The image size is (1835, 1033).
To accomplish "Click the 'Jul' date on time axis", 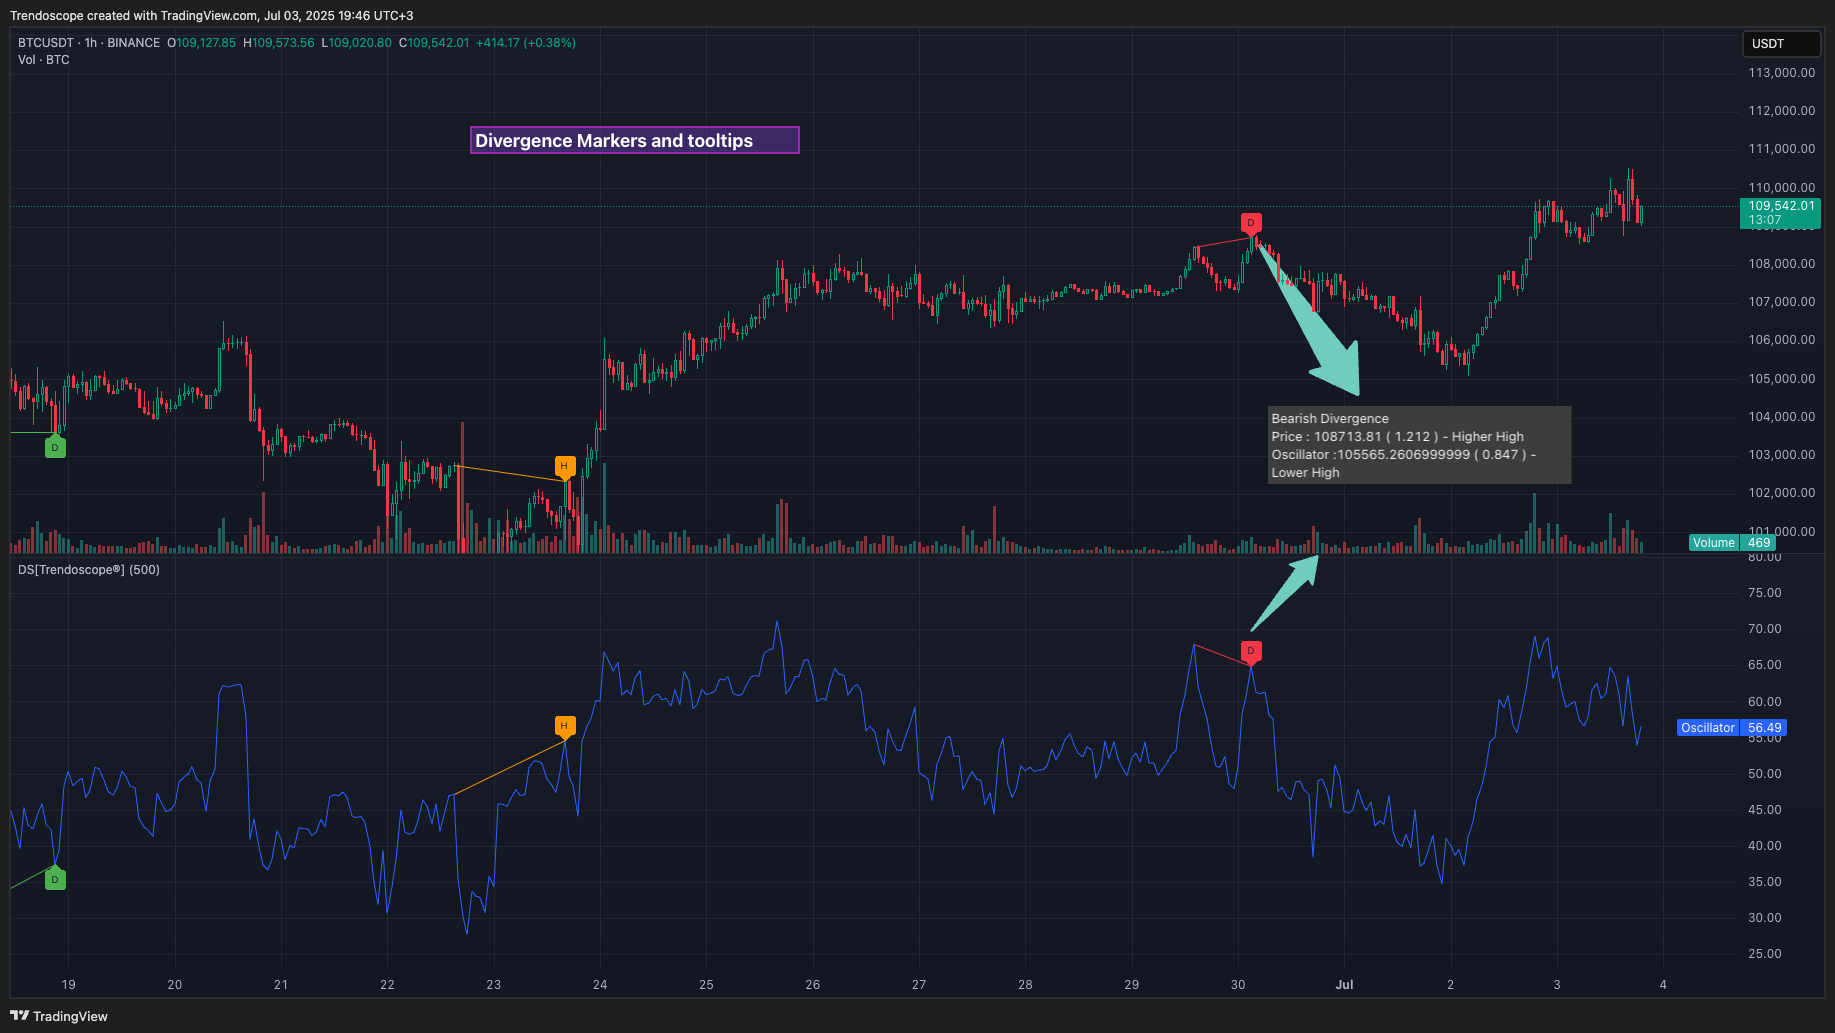I will pos(1344,985).
